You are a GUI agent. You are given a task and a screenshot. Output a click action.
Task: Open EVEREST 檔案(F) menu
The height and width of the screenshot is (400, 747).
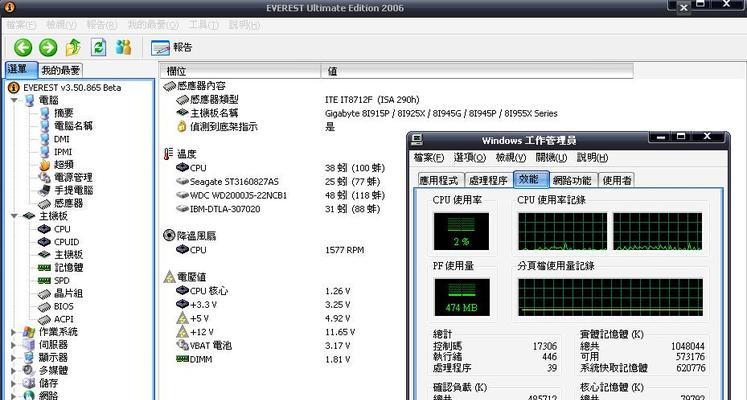point(21,25)
